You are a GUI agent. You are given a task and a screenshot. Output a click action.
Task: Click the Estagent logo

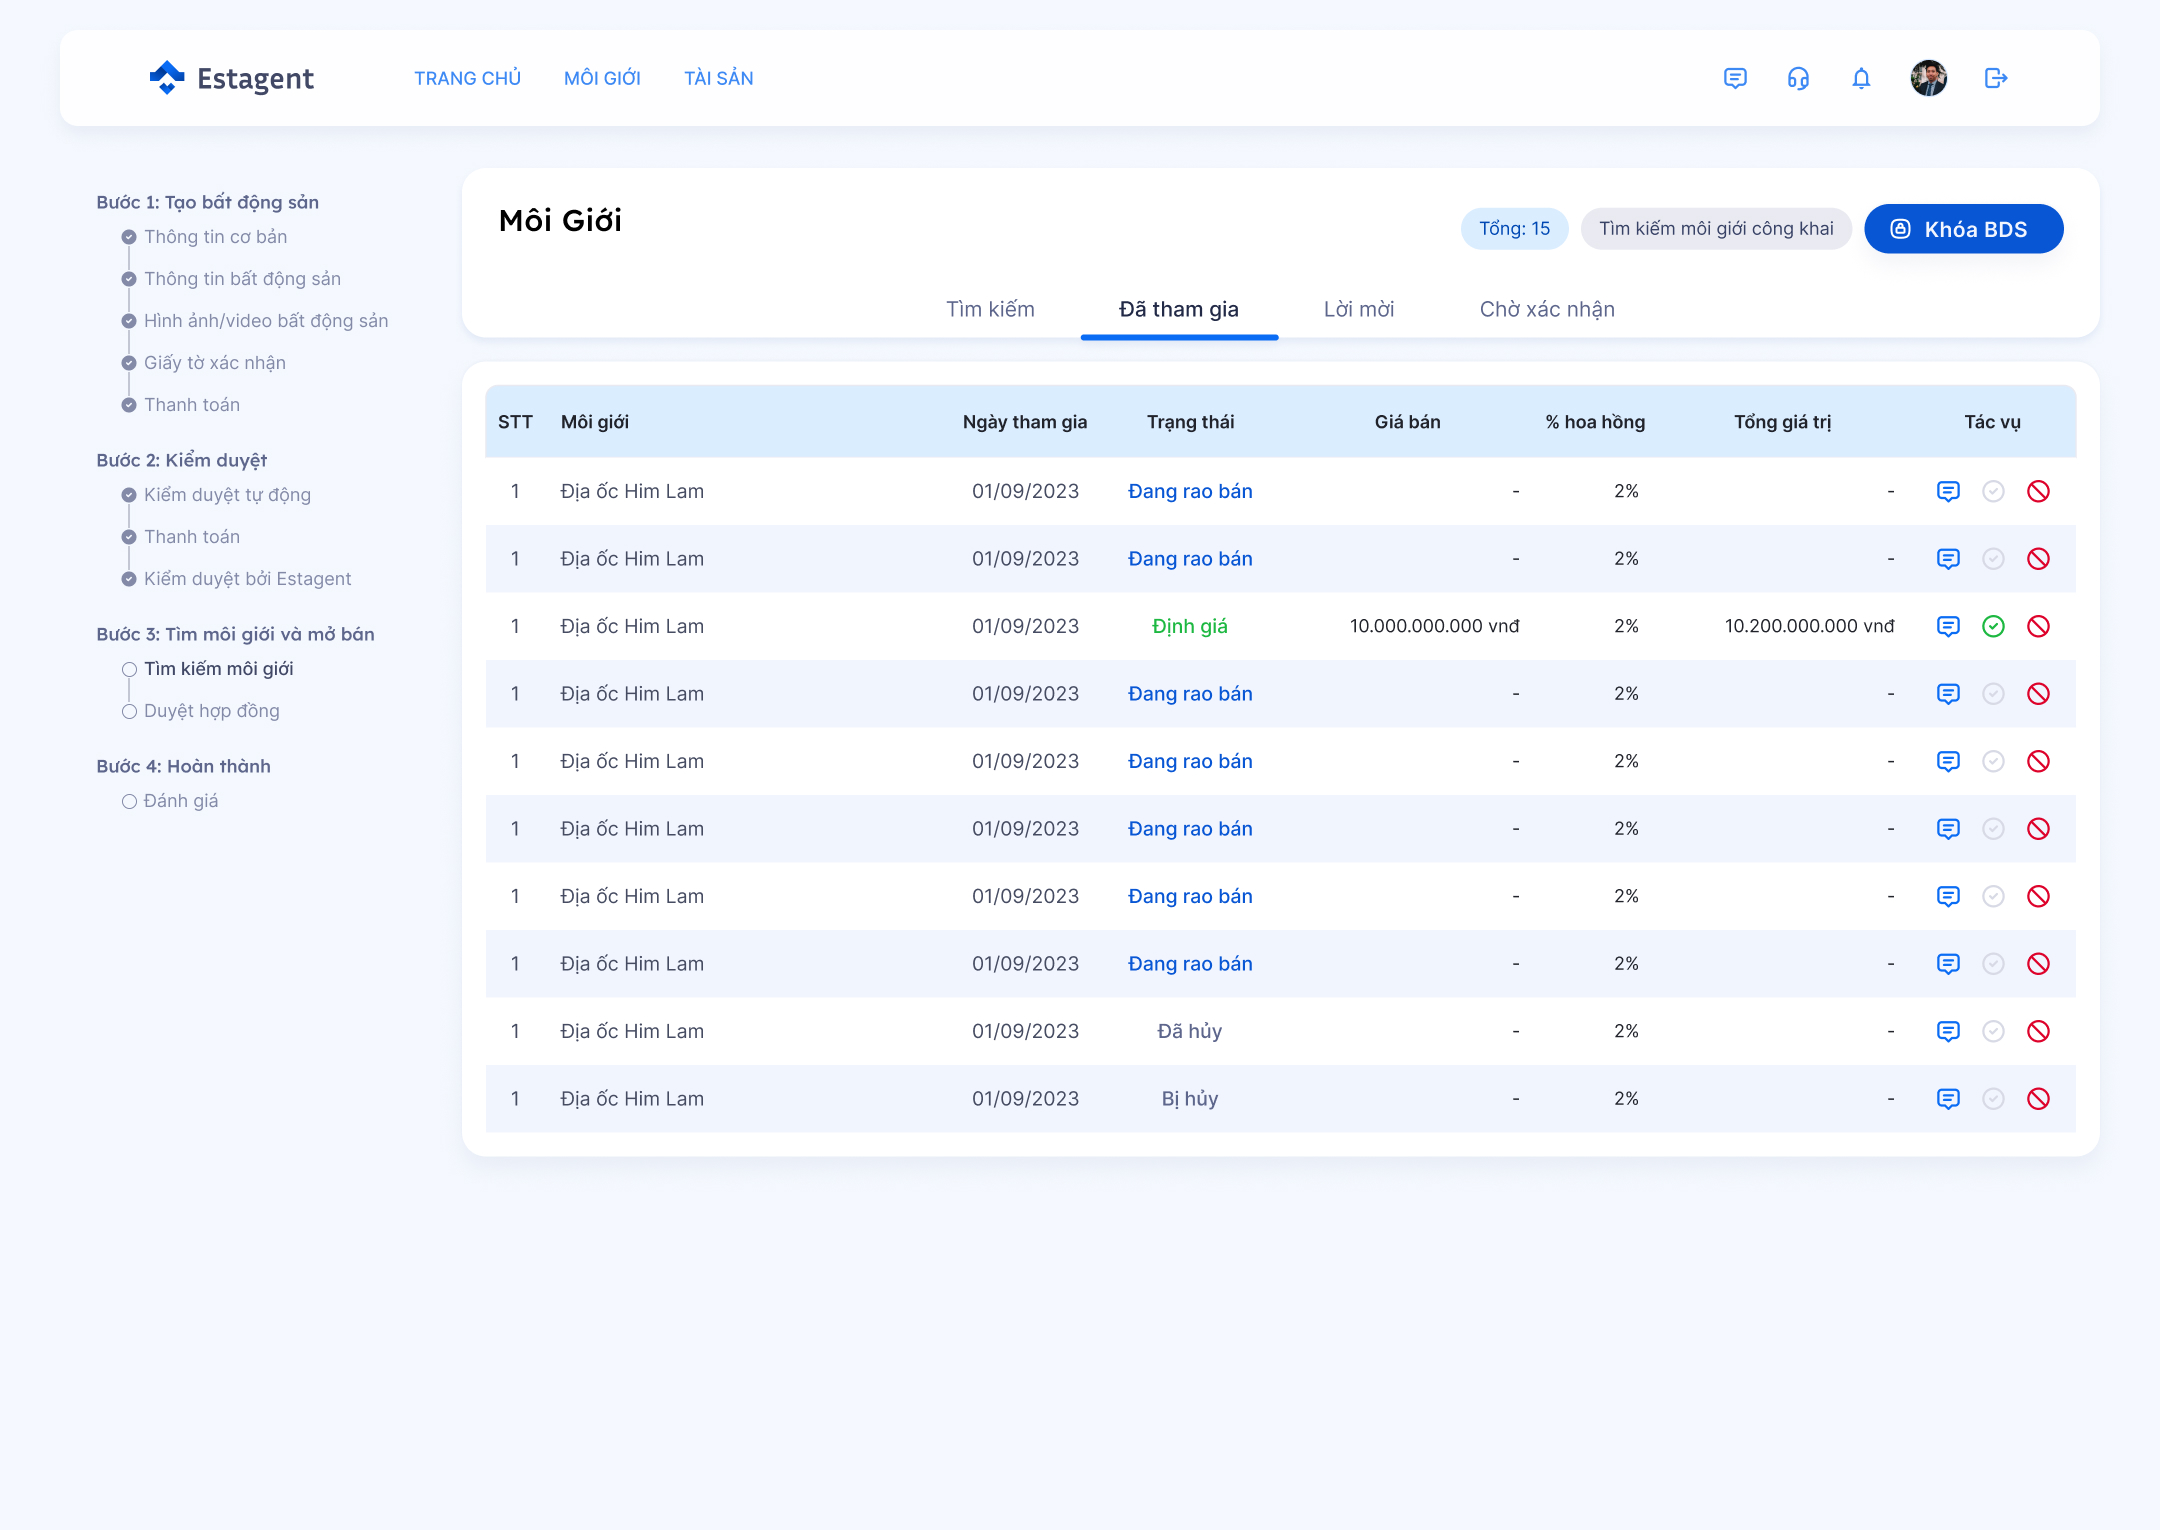231,78
